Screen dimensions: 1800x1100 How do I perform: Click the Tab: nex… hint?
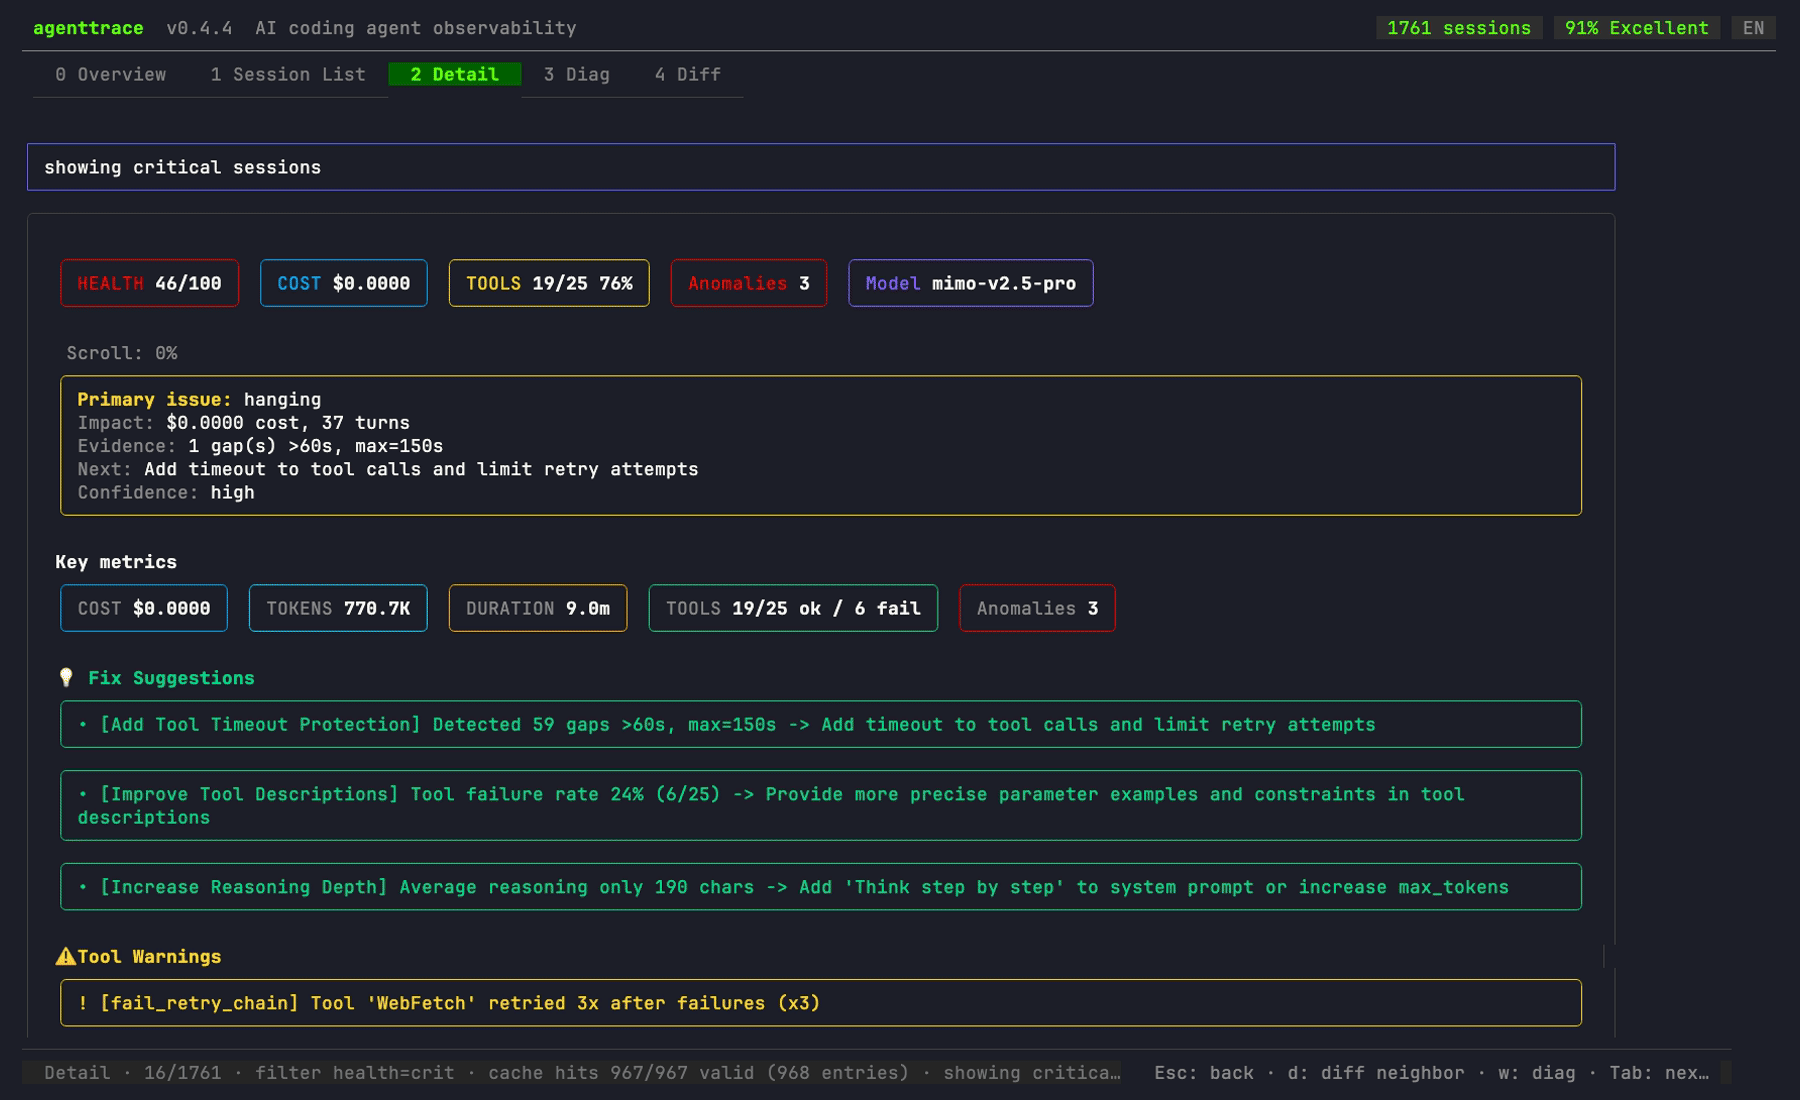[1659, 1073]
